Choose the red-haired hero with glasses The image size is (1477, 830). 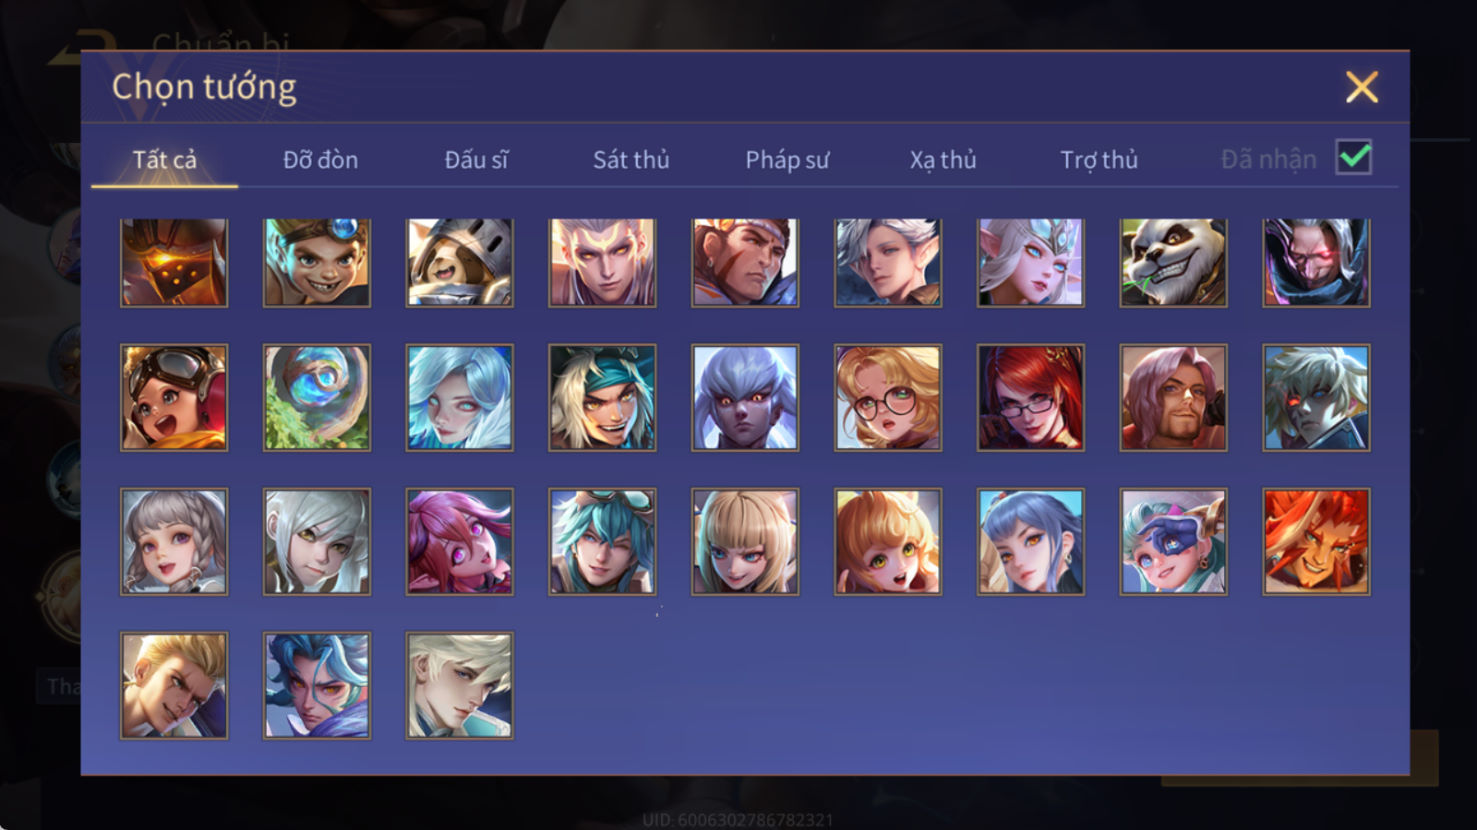[x=1030, y=398]
